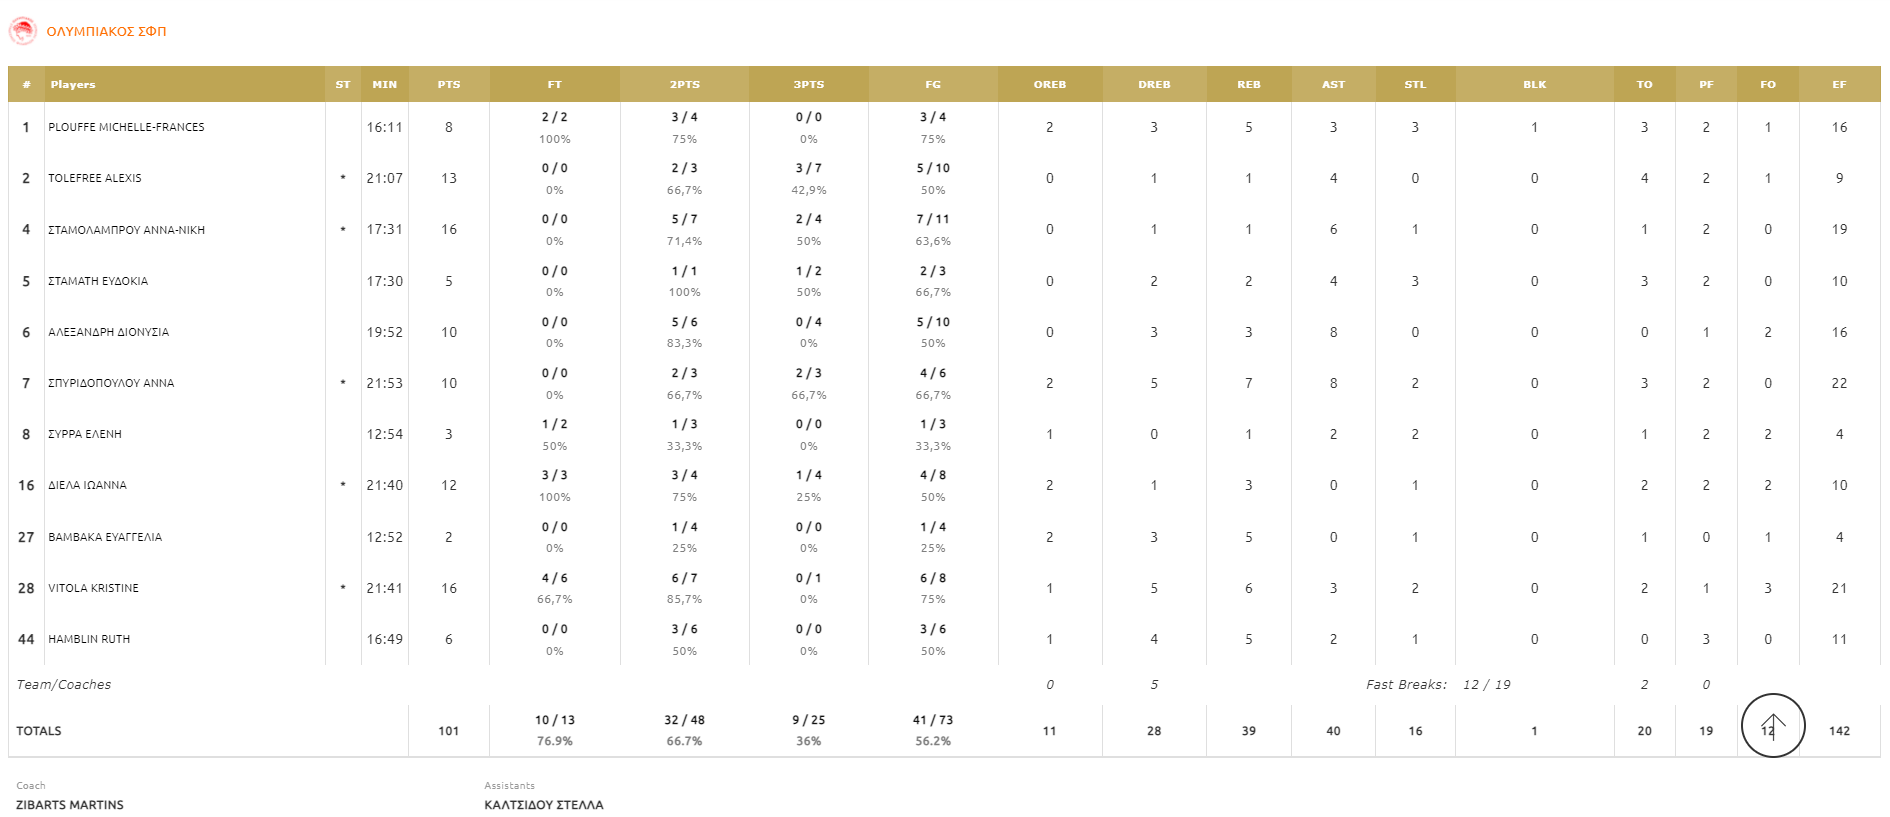The height and width of the screenshot is (817, 1890).
Task: Click the 3PTS column header
Action: 808,85
